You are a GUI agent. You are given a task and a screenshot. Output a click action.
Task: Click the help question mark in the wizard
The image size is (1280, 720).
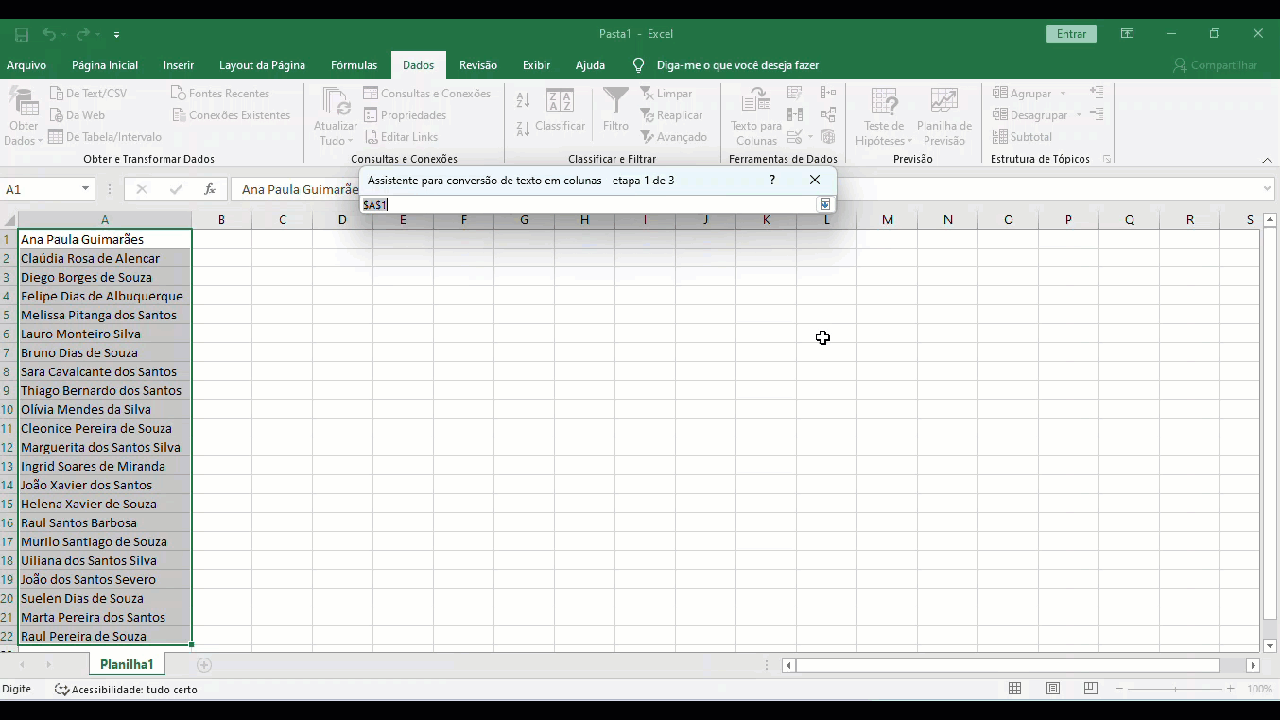pos(771,180)
